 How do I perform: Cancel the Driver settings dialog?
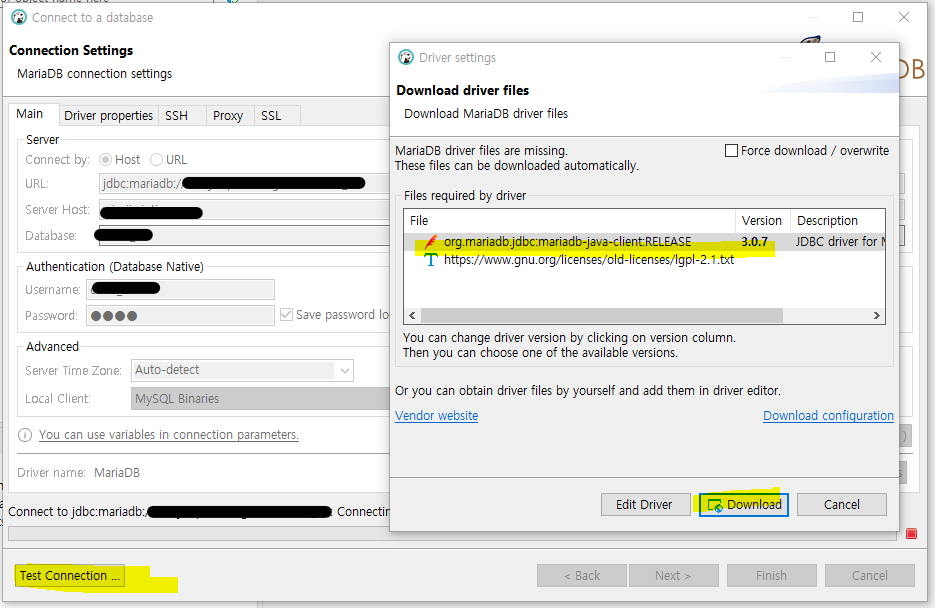(x=841, y=504)
